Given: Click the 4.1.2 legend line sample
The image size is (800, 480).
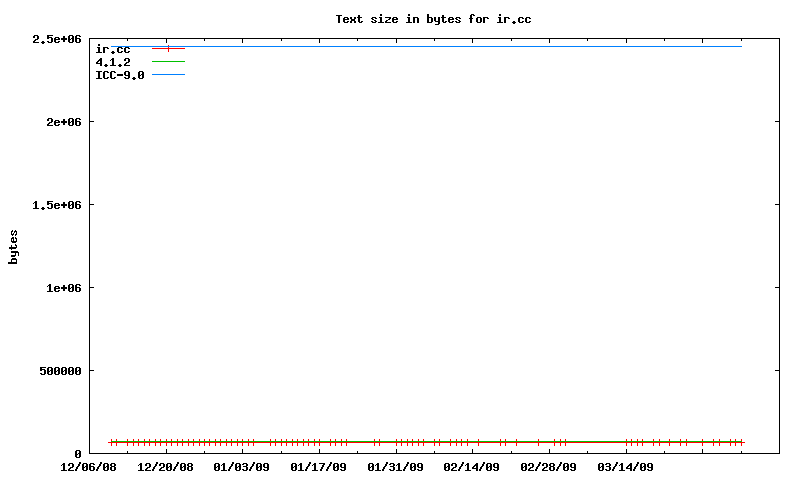Looking at the screenshot, I should (x=168, y=62).
